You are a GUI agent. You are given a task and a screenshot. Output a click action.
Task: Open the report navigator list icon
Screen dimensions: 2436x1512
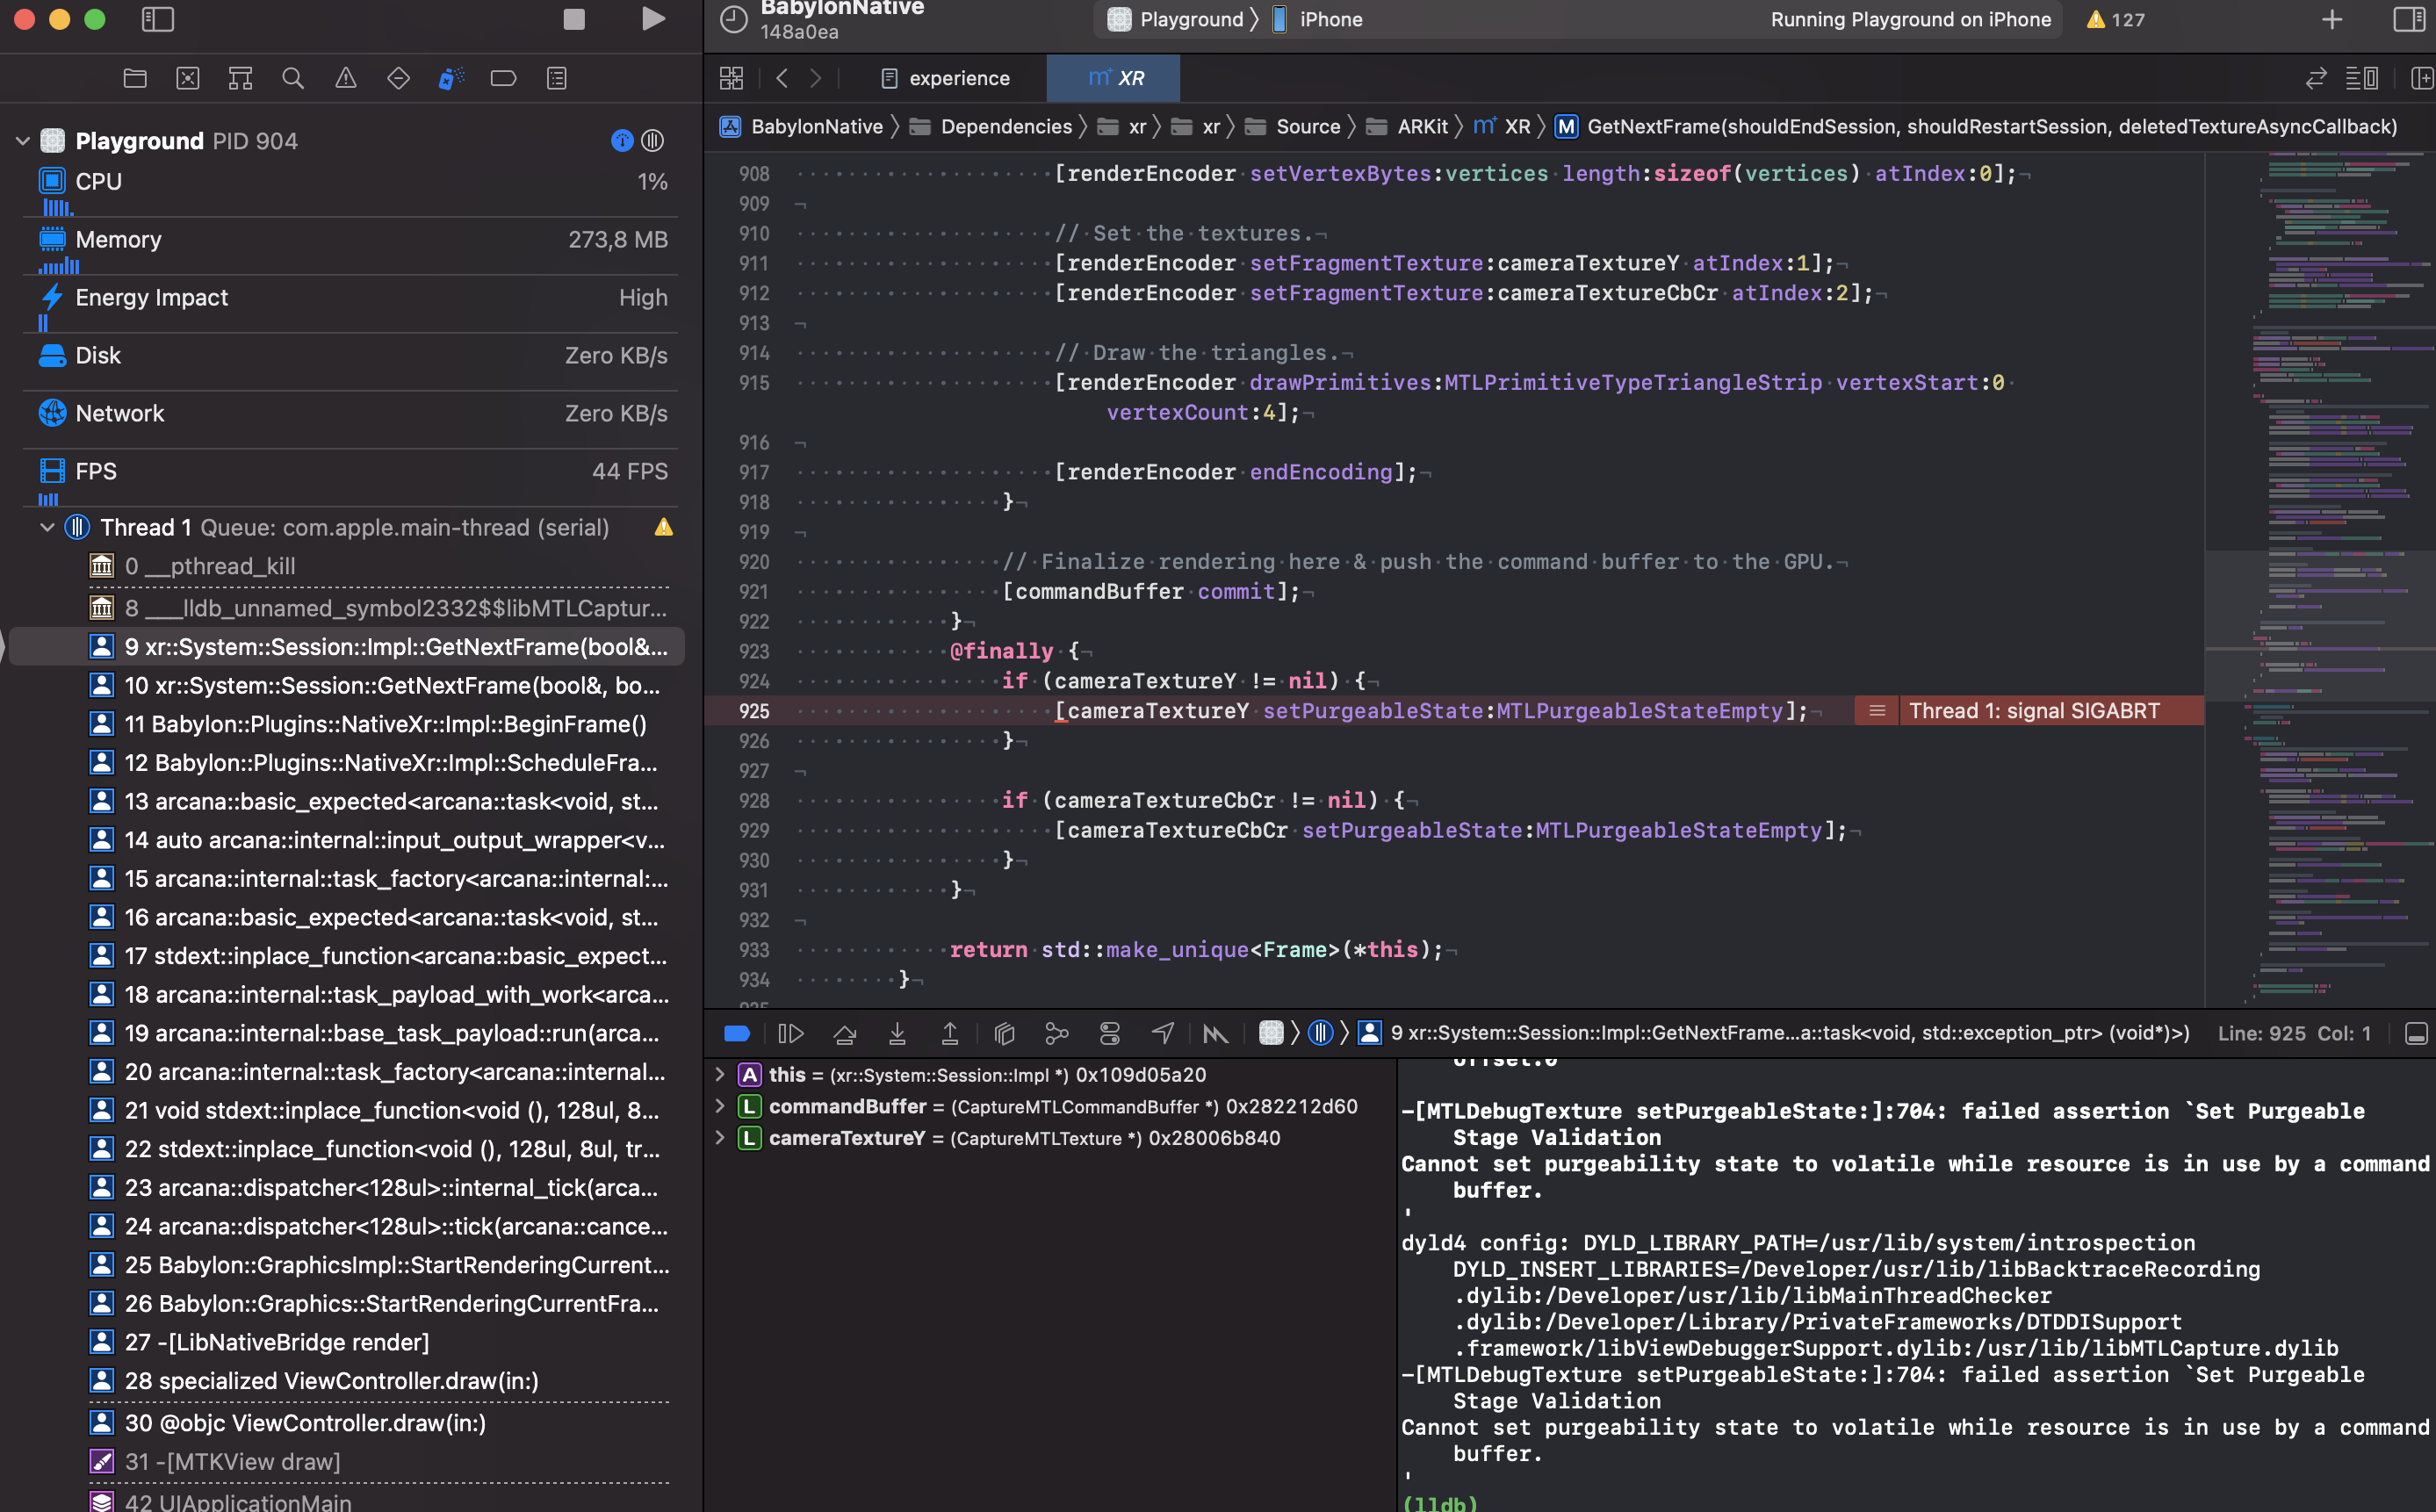(557, 77)
